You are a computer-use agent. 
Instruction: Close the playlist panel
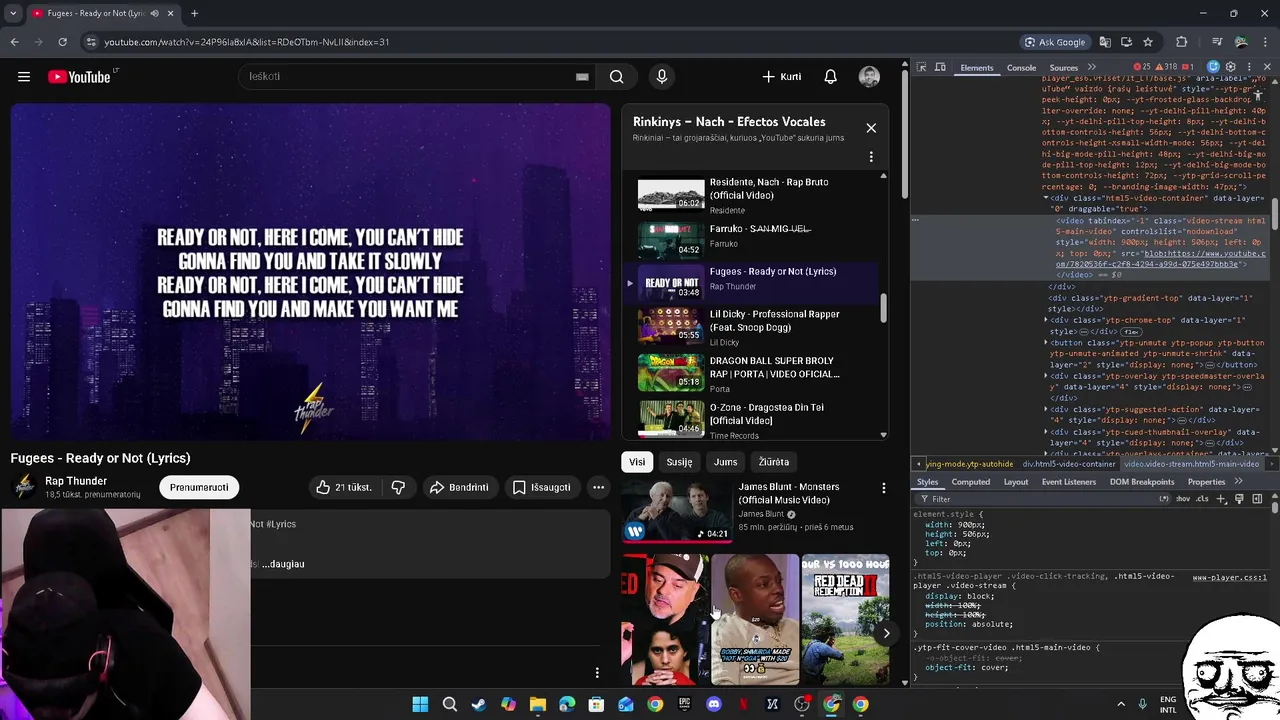pyautogui.click(x=871, y=128)
